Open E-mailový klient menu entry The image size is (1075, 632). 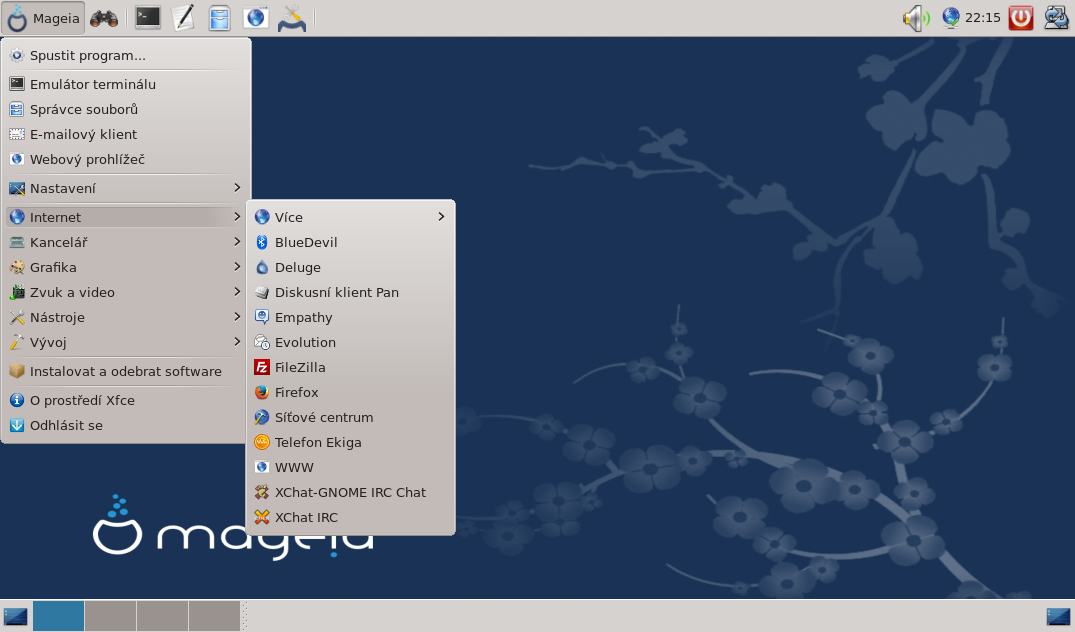click(126, 134)
